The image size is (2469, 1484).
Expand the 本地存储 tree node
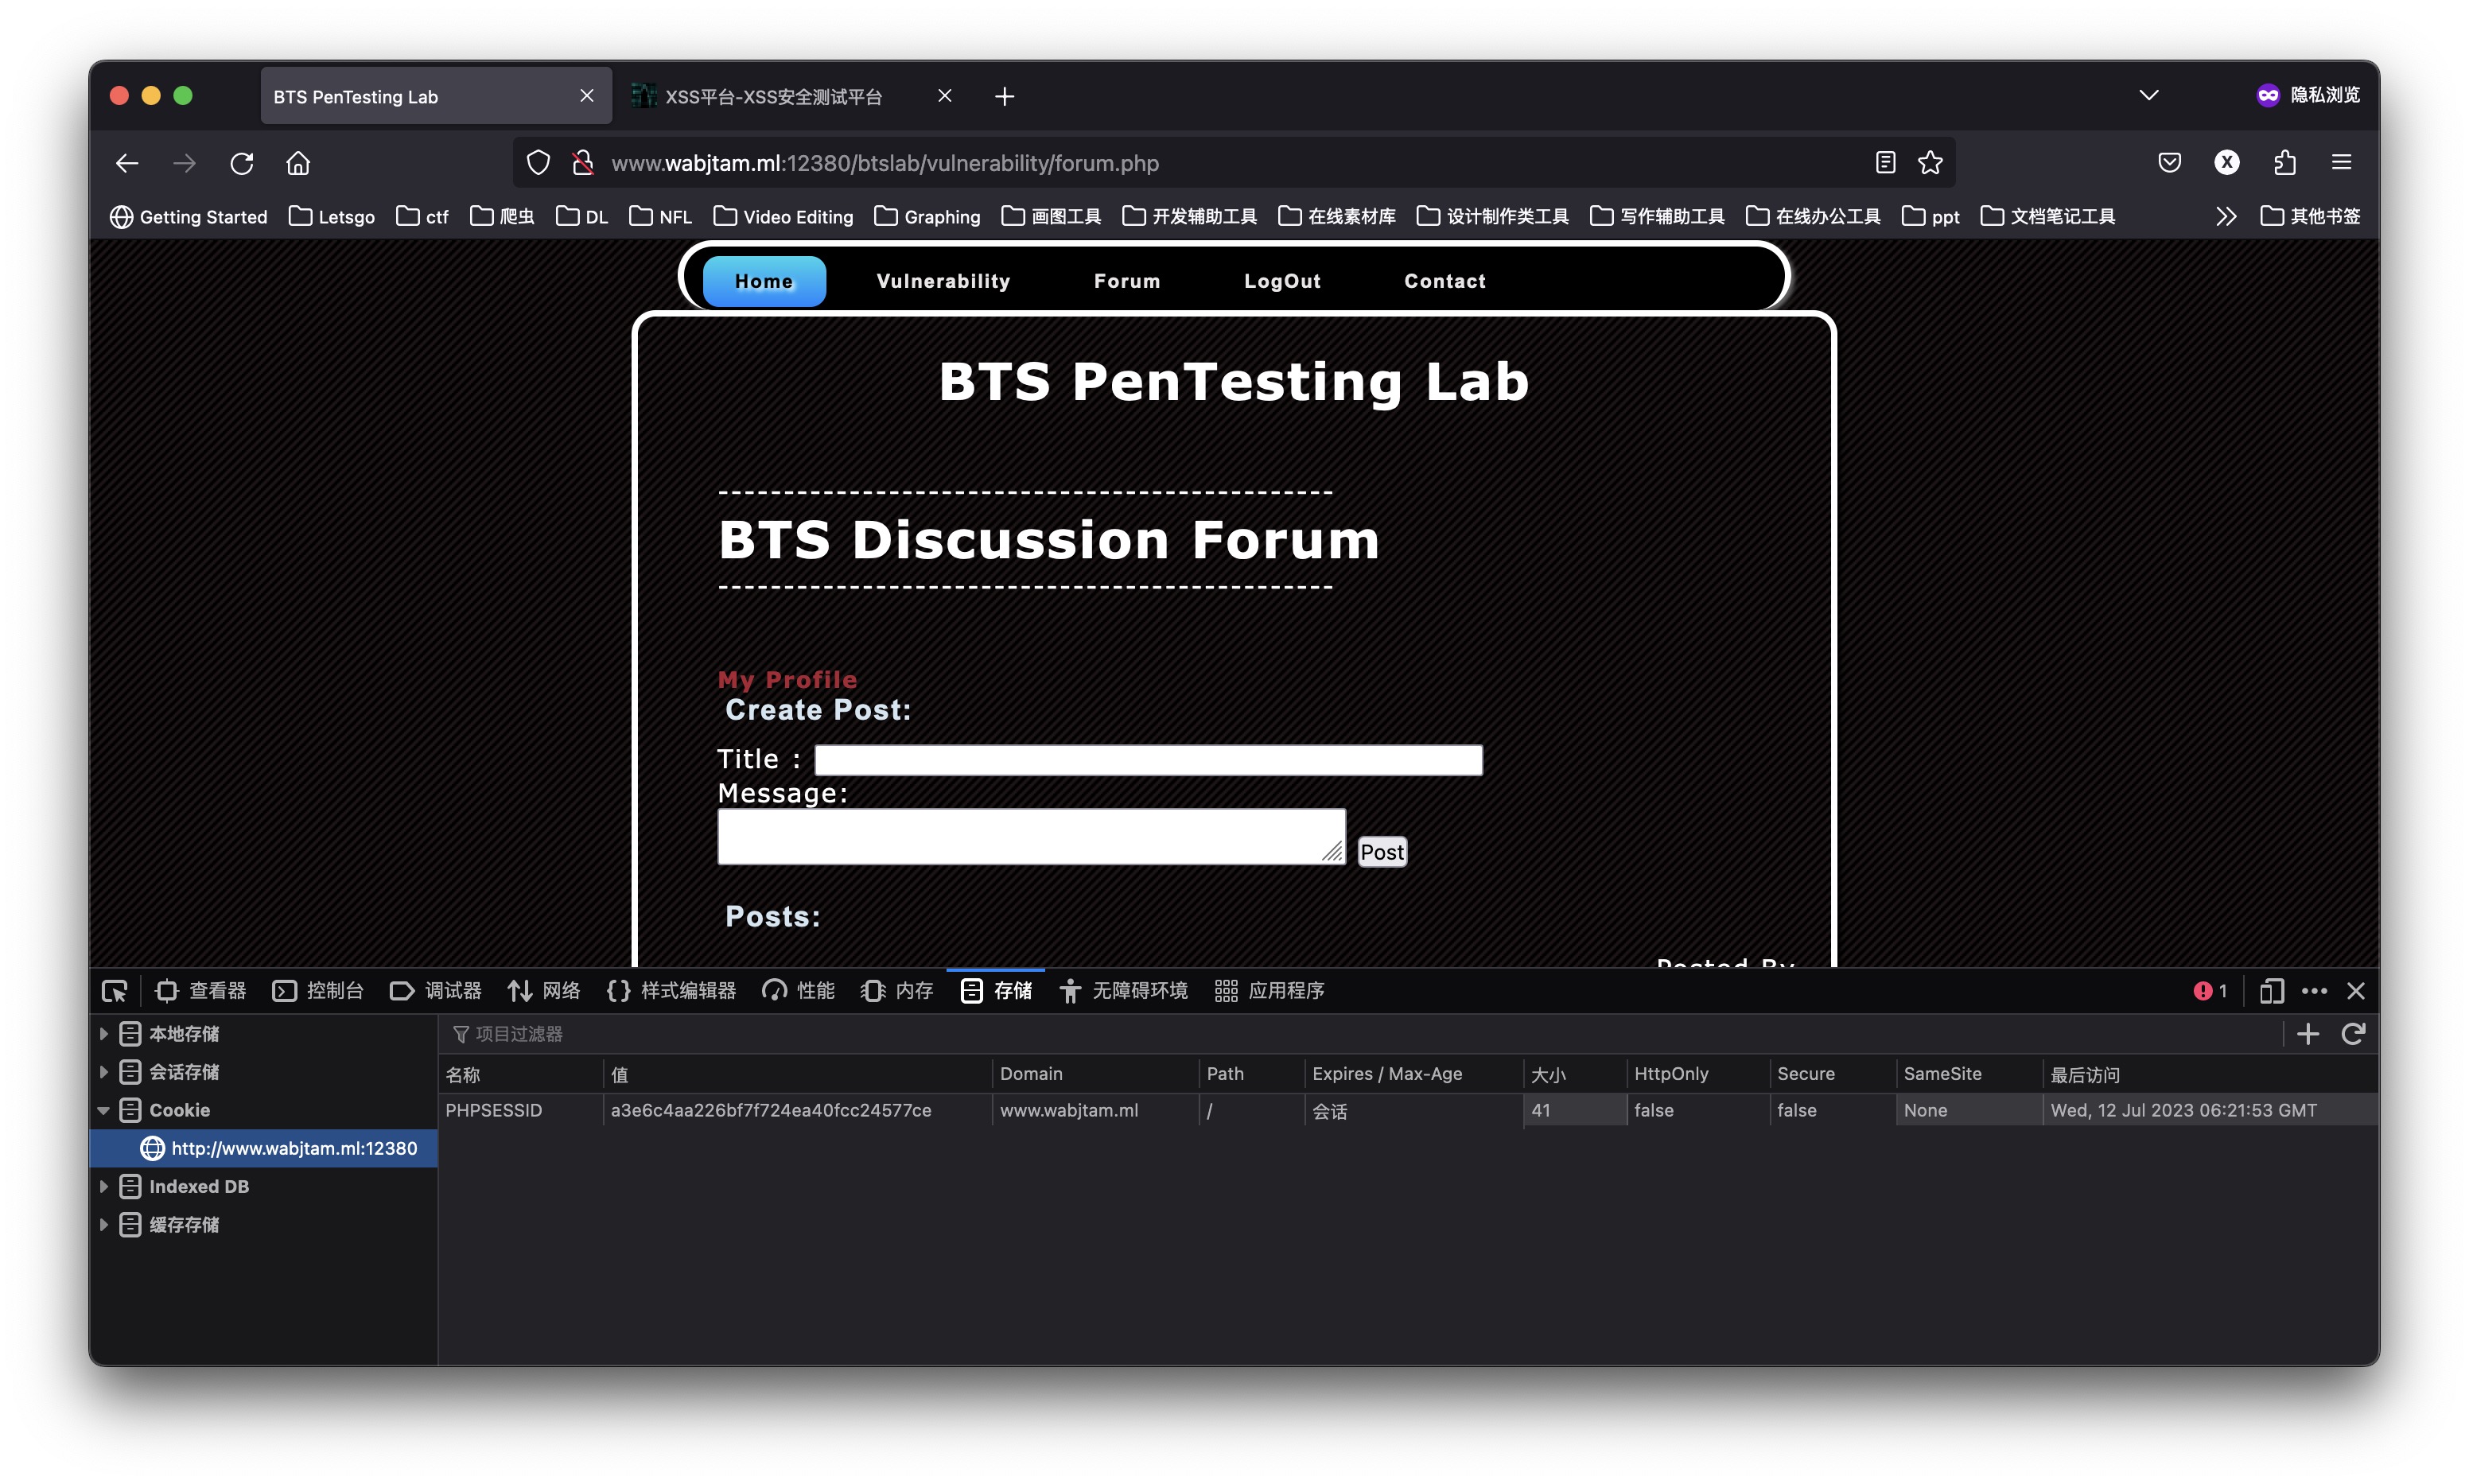point(104,1034)
